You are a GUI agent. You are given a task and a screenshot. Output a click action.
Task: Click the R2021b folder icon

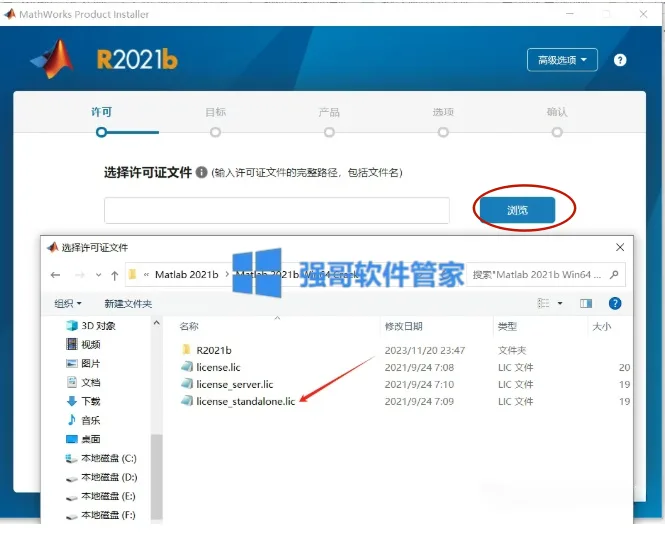click(186, 349)
